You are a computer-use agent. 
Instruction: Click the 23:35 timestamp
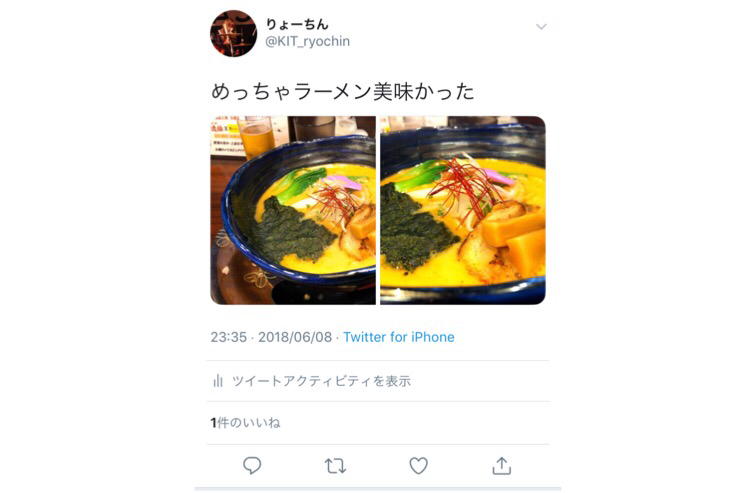[229, 337]
